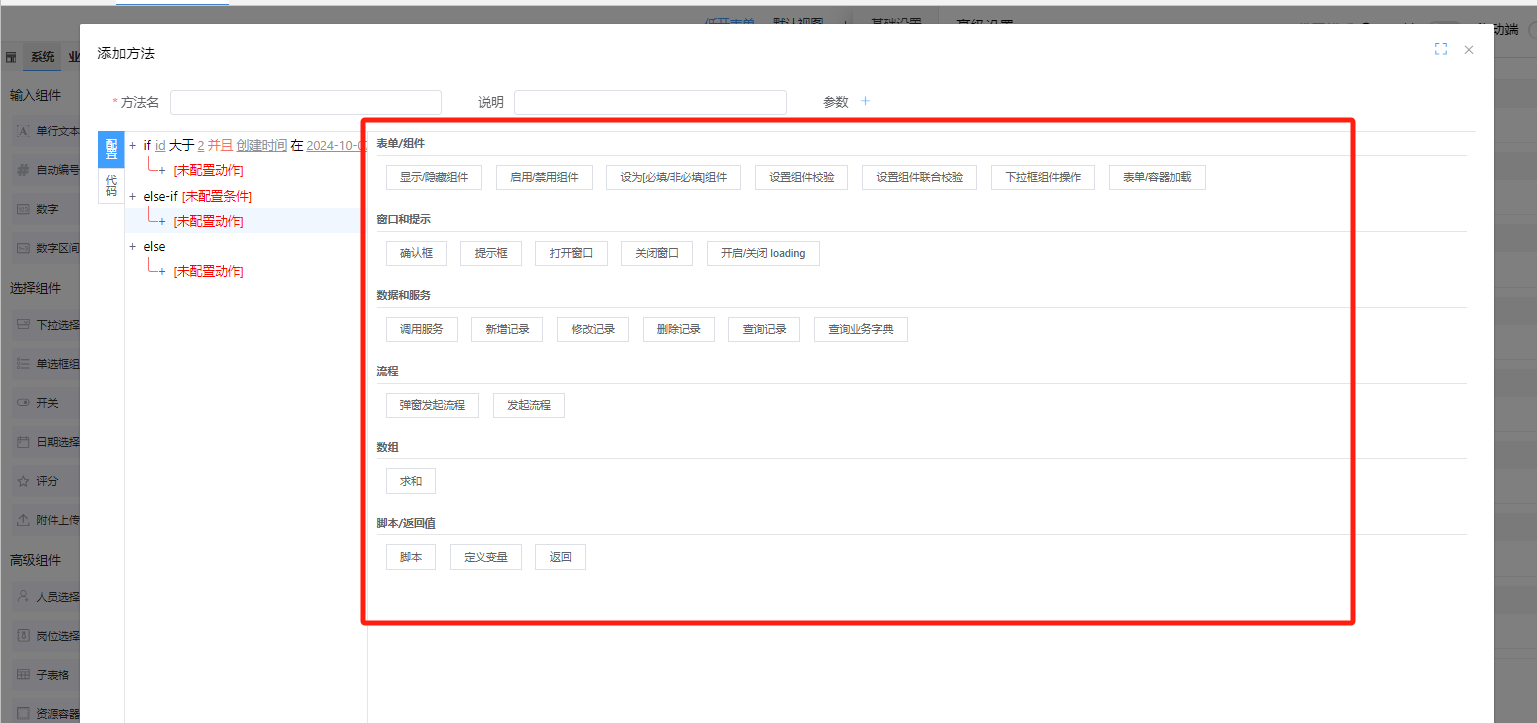1537x723 pixels.
Task: Click the 创建时间 field link in condition
Action: (262, 146)
